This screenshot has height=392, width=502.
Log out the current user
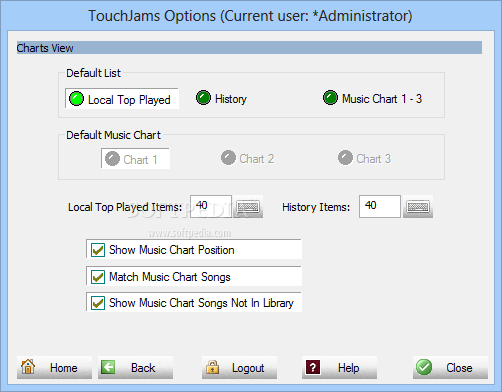[x=239, y=367]
